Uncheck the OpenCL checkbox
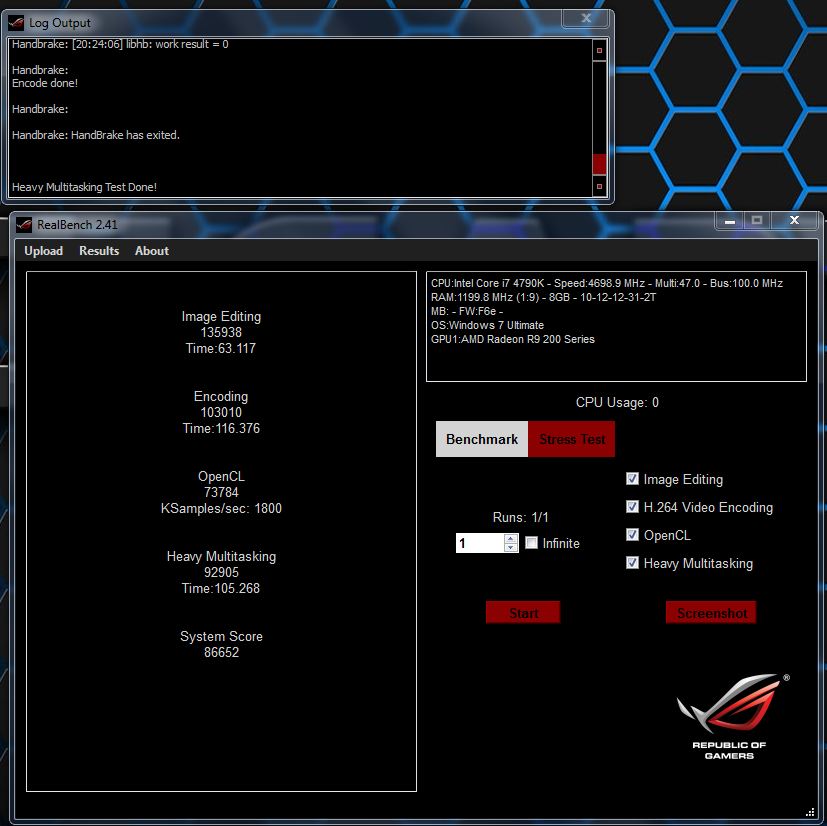The width and height of the screenshot is (827, 826). click(x=632, y=535)
